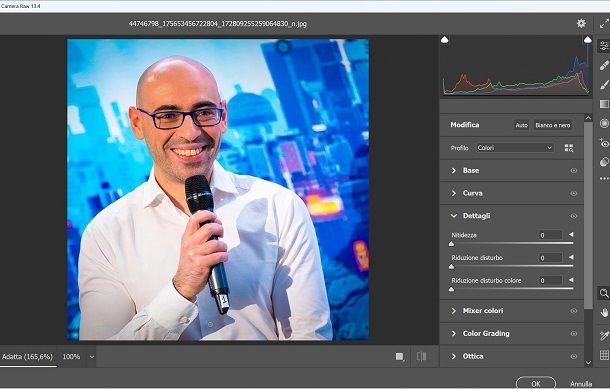Select the Adjustment Brush tool
This screenshot has width=610, height=389.
point(604,84)
